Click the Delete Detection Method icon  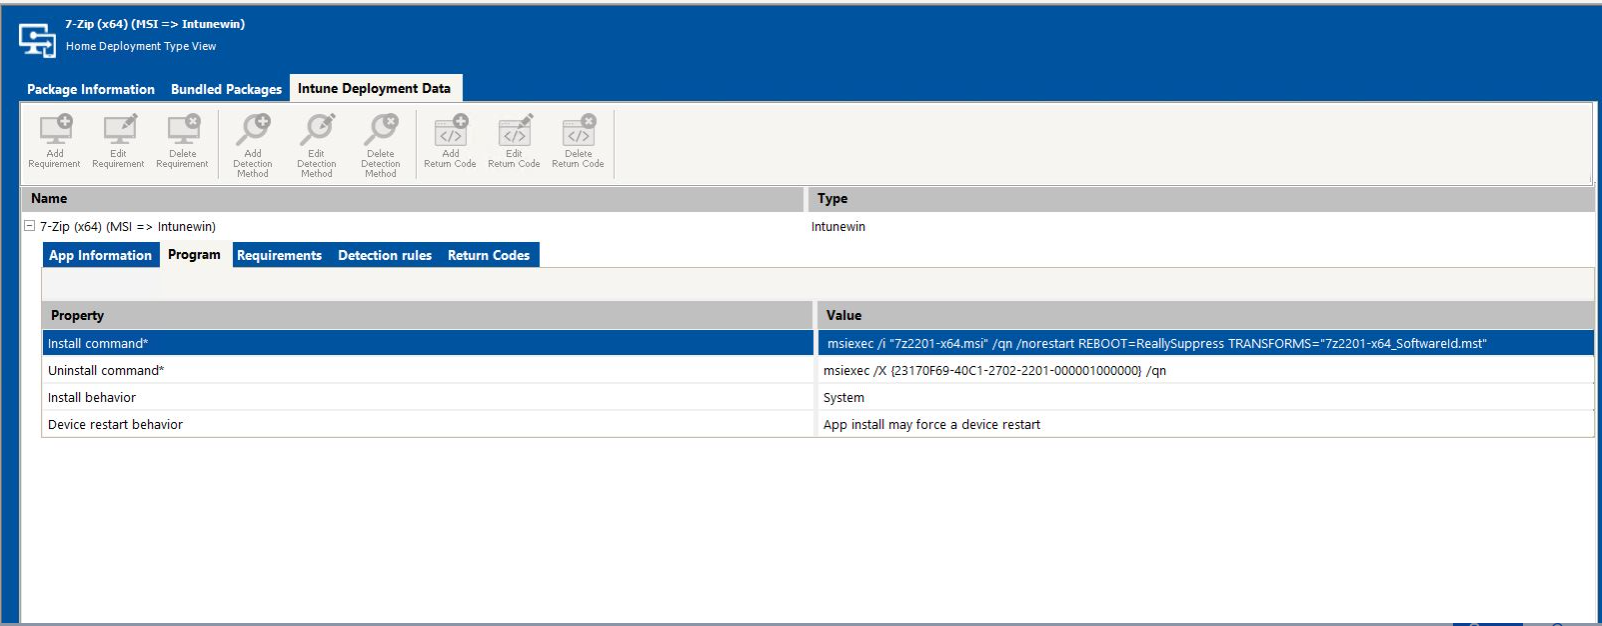(380, 130)
